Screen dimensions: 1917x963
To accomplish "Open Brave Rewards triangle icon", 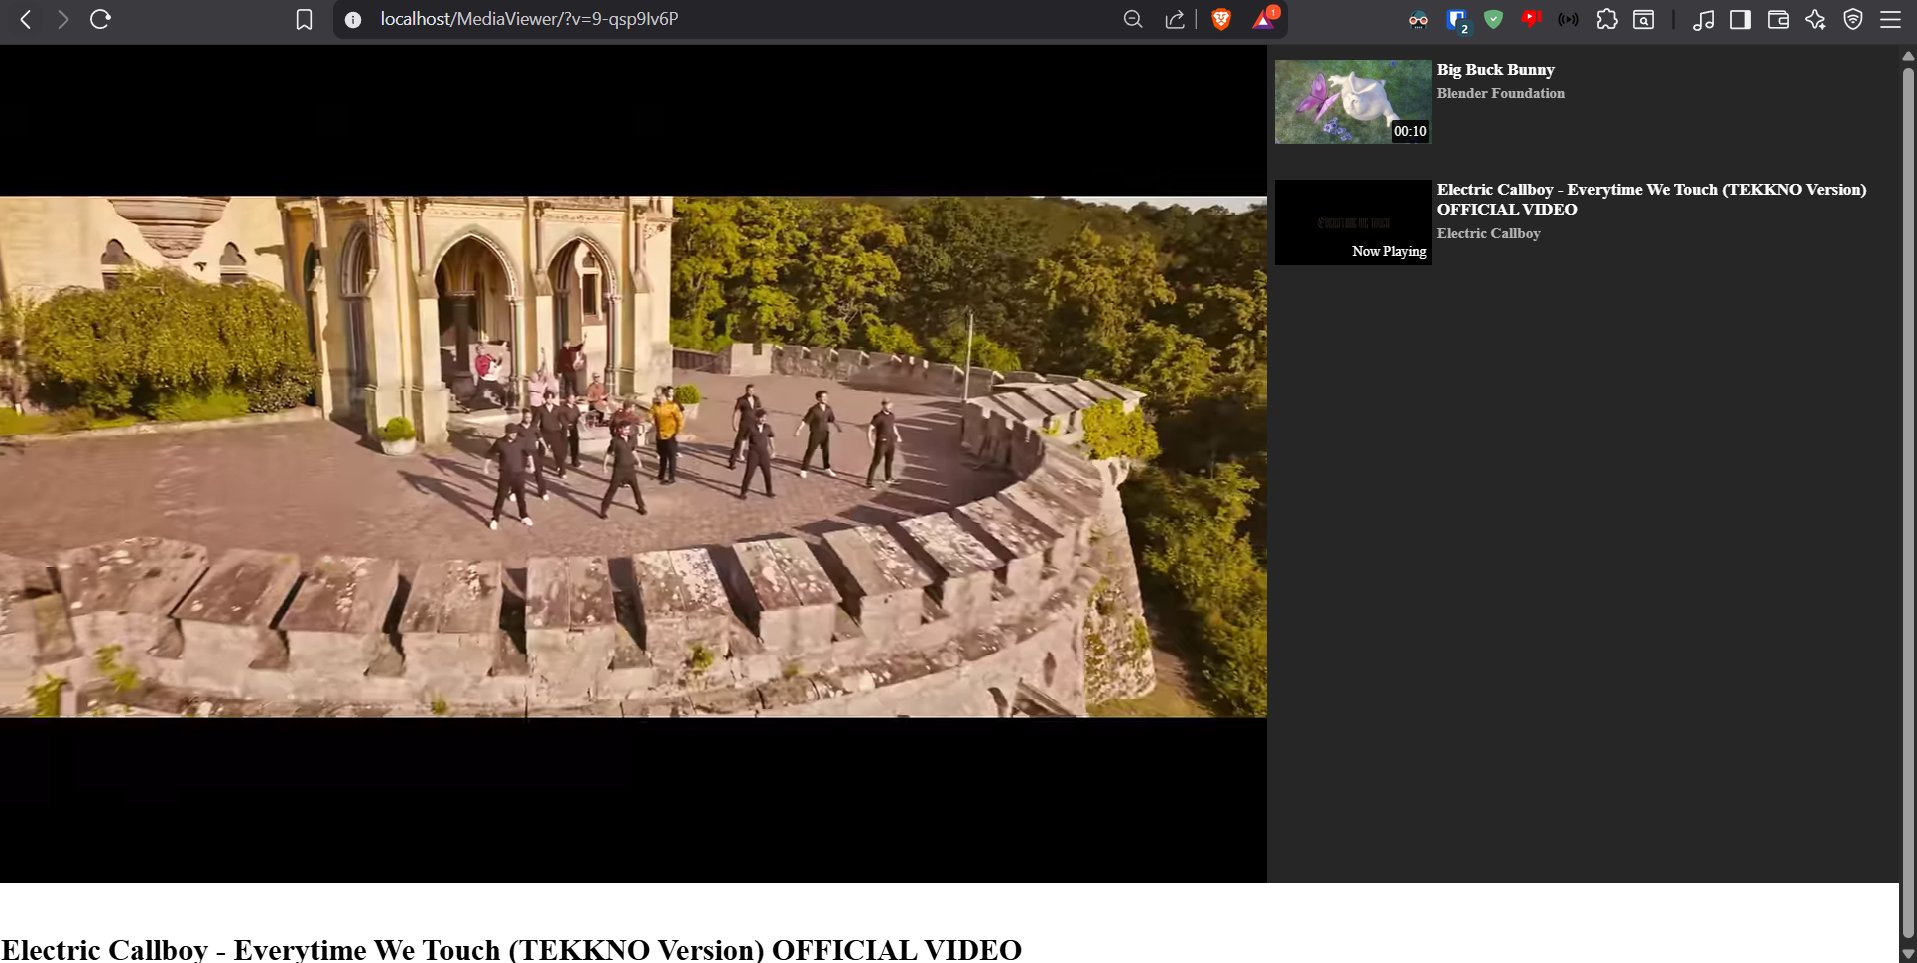I will 1263,19.
